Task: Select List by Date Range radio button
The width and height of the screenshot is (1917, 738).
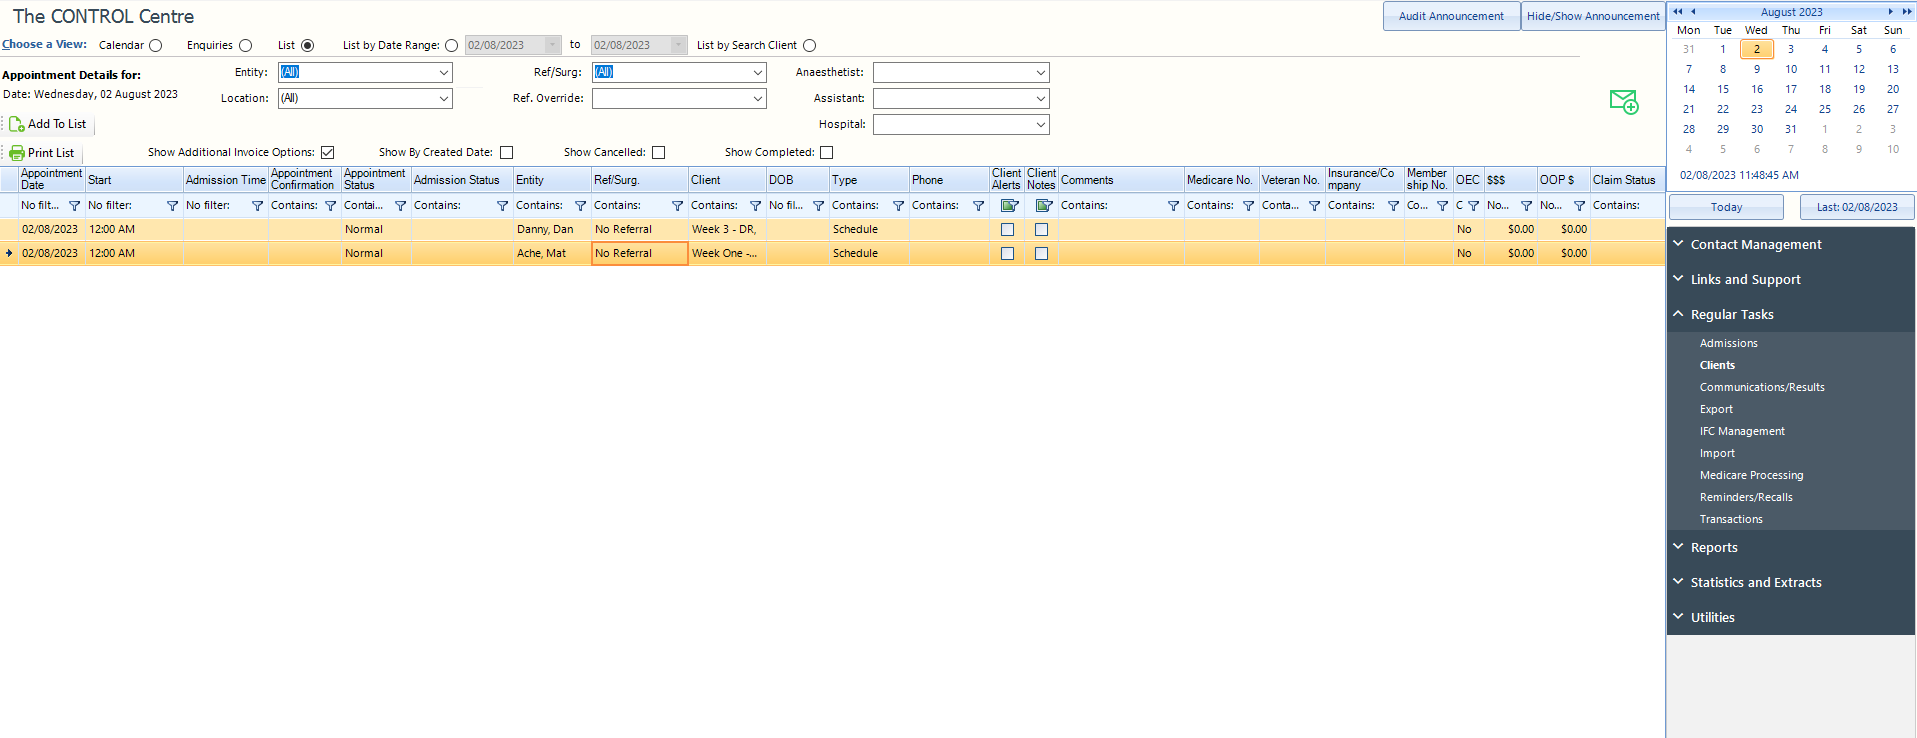Action: click(451, 46)
